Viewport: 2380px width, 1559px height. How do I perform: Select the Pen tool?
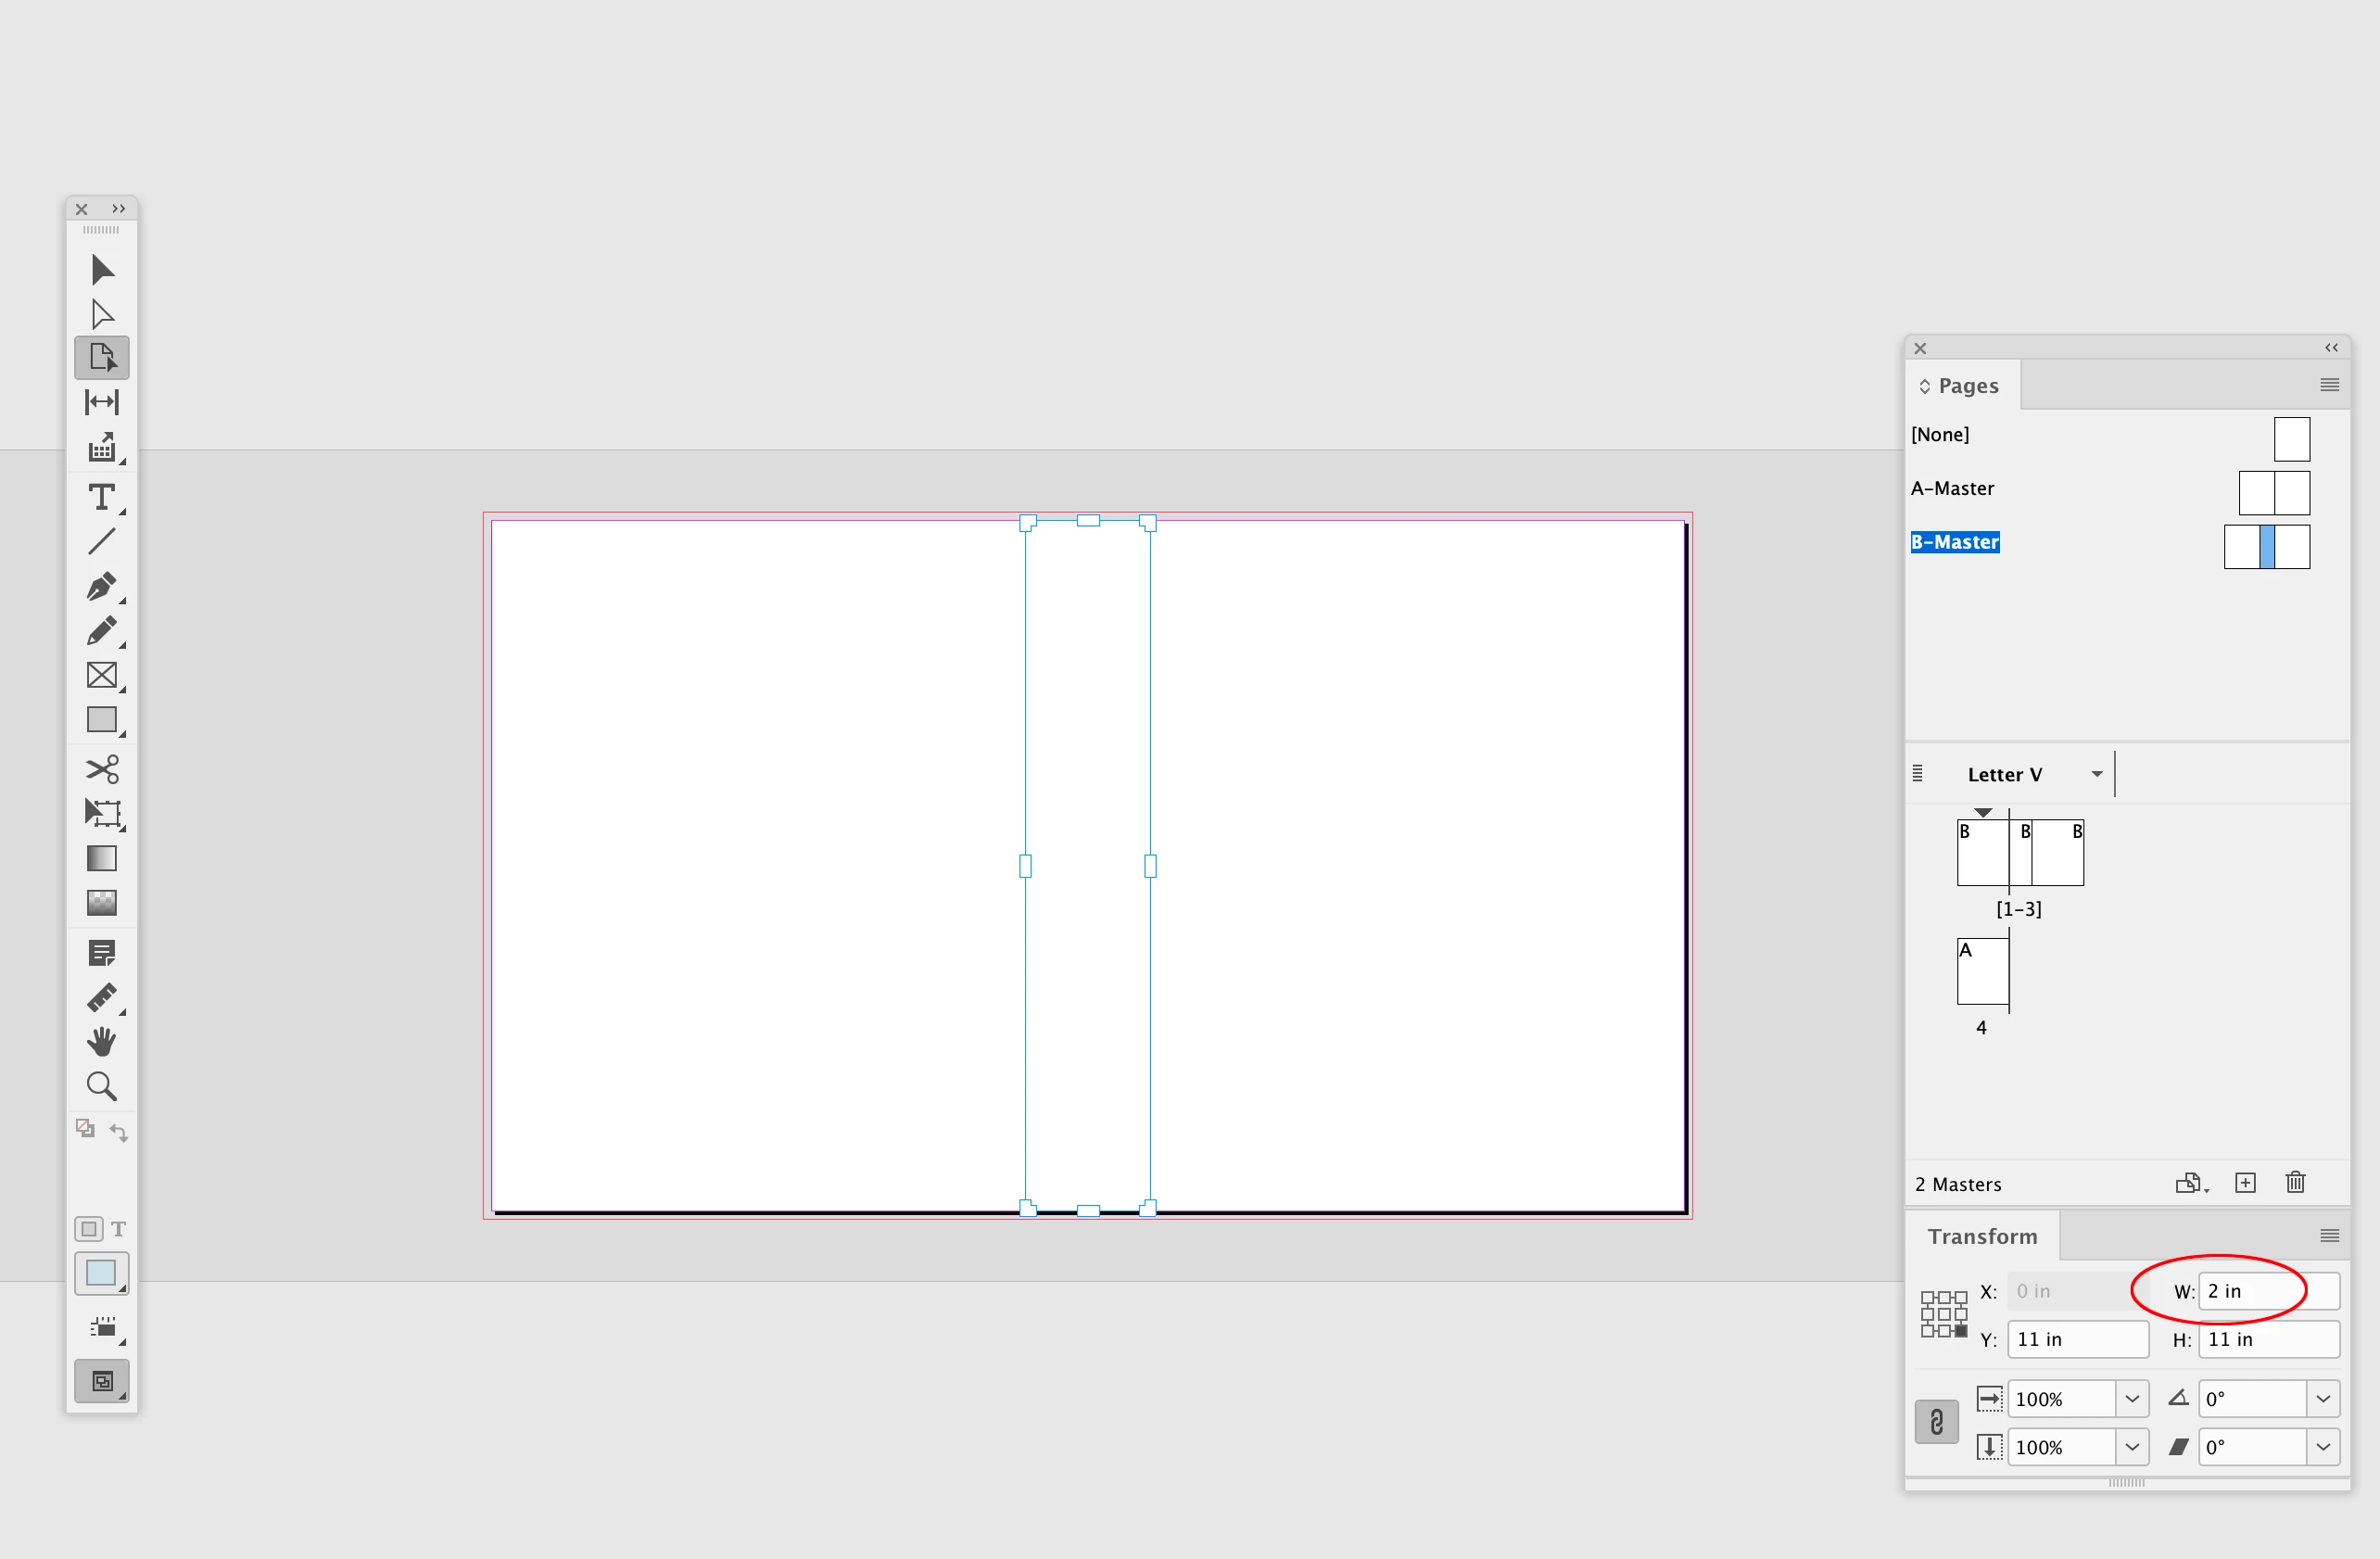pos(101,586)
